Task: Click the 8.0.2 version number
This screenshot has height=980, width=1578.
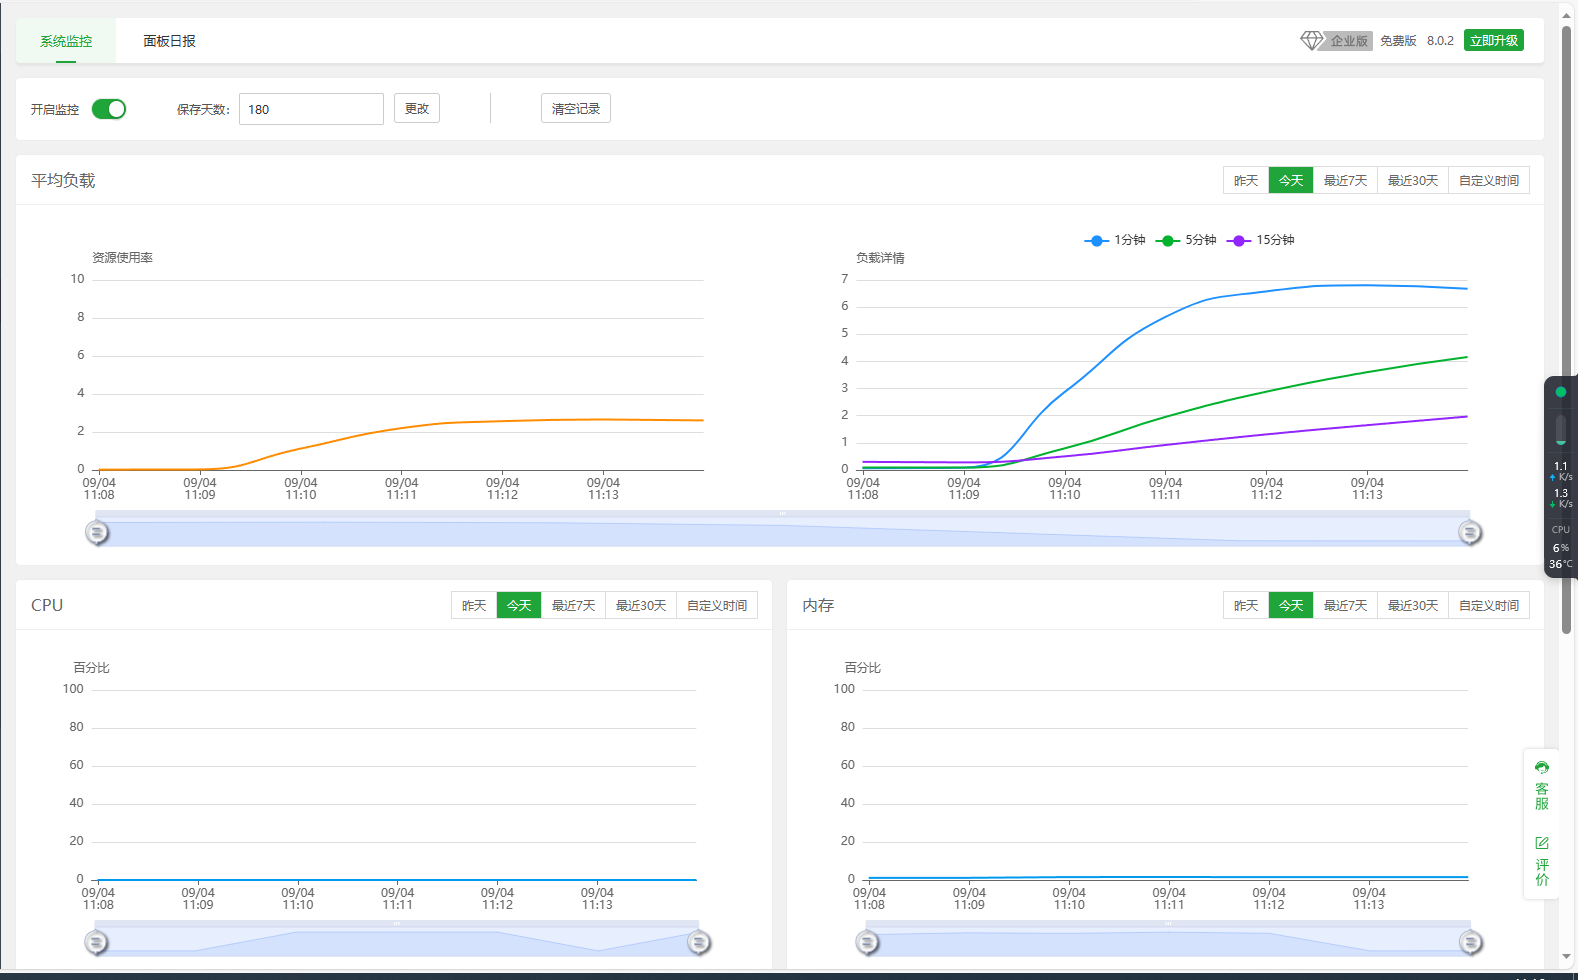Action: coord(1440,41)
